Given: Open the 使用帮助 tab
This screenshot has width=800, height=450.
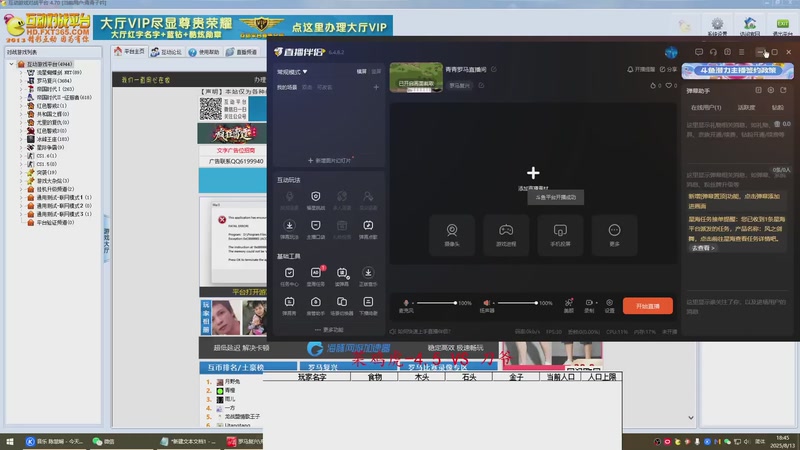Looking at the screenshot, I should [x=204, y=52].
